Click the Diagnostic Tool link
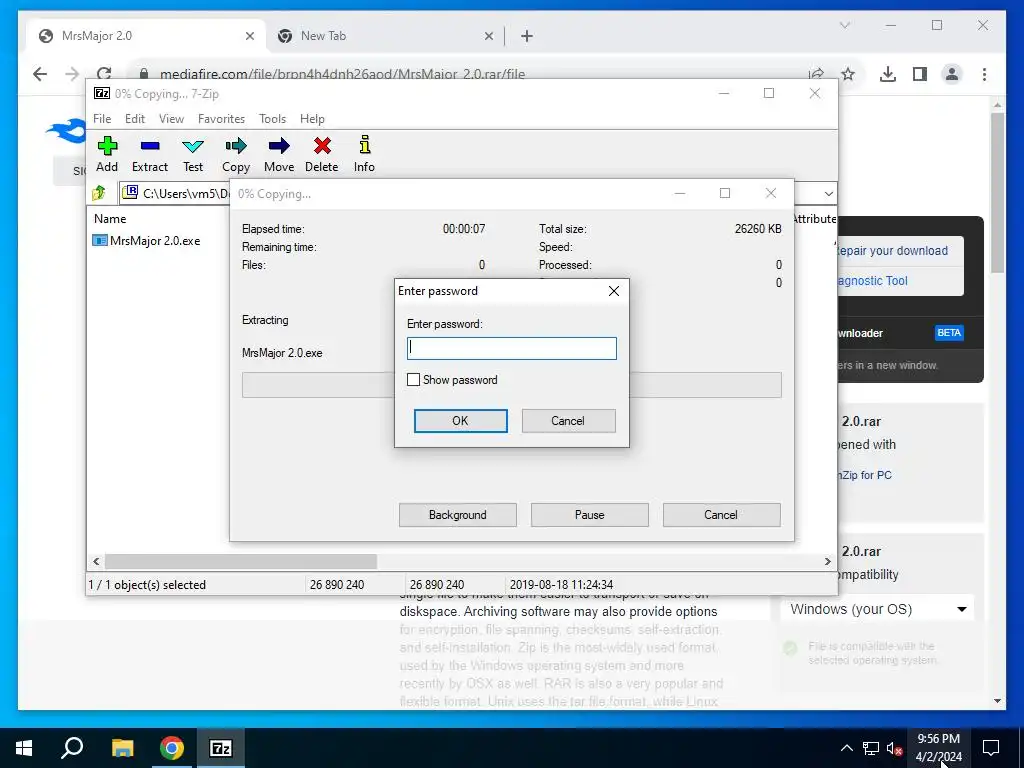1024x768 pixels. (x=872, y=281)
